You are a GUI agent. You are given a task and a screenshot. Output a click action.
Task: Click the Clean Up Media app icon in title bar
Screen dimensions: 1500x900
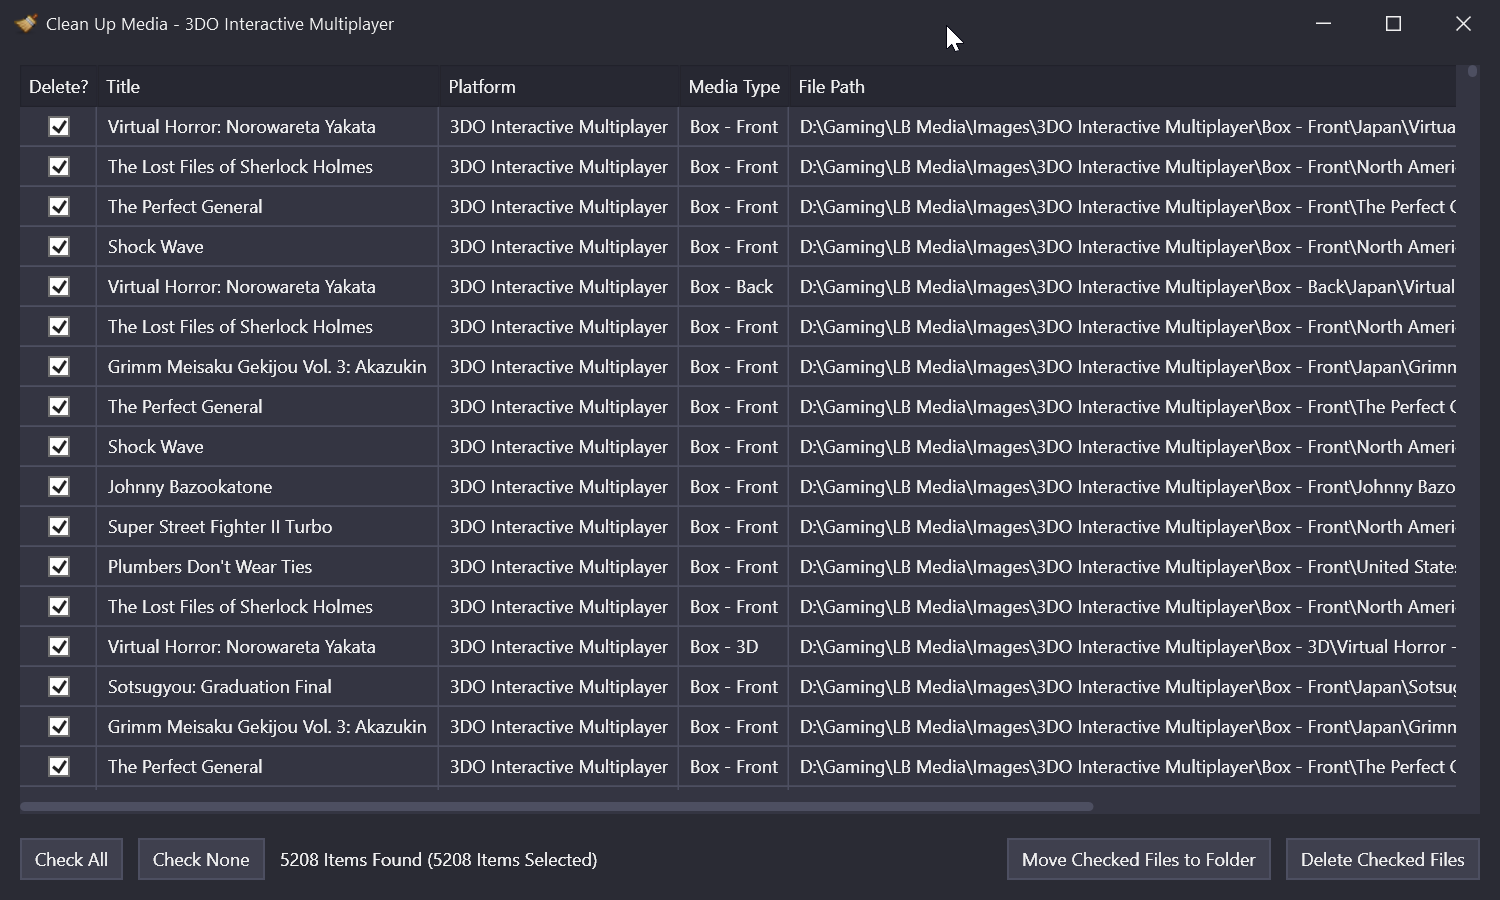point(26,23)
